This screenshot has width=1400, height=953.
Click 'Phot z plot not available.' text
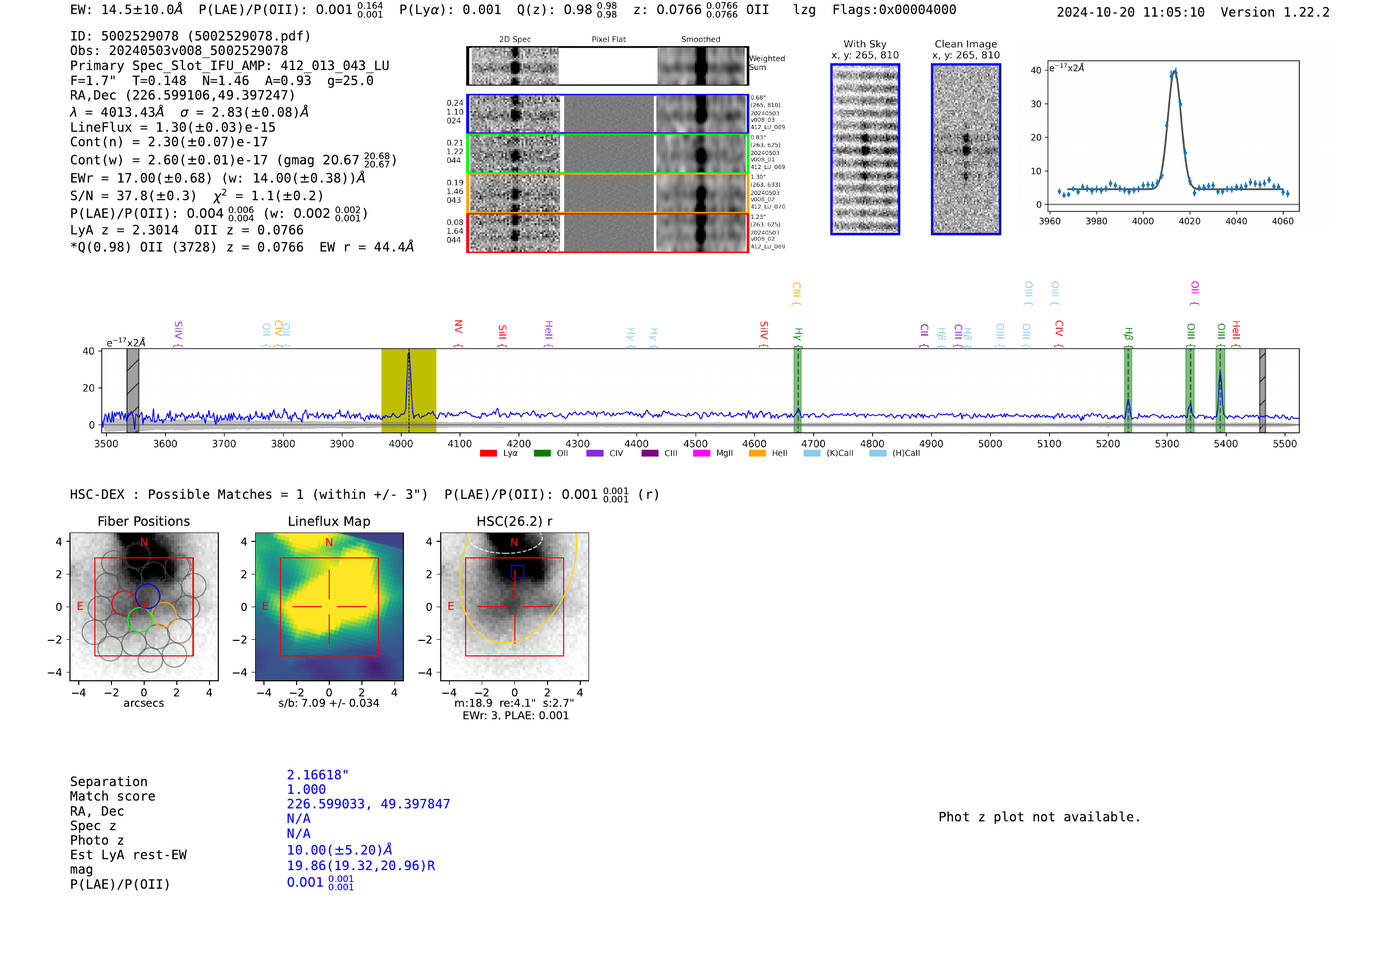tap(1040, 817)
